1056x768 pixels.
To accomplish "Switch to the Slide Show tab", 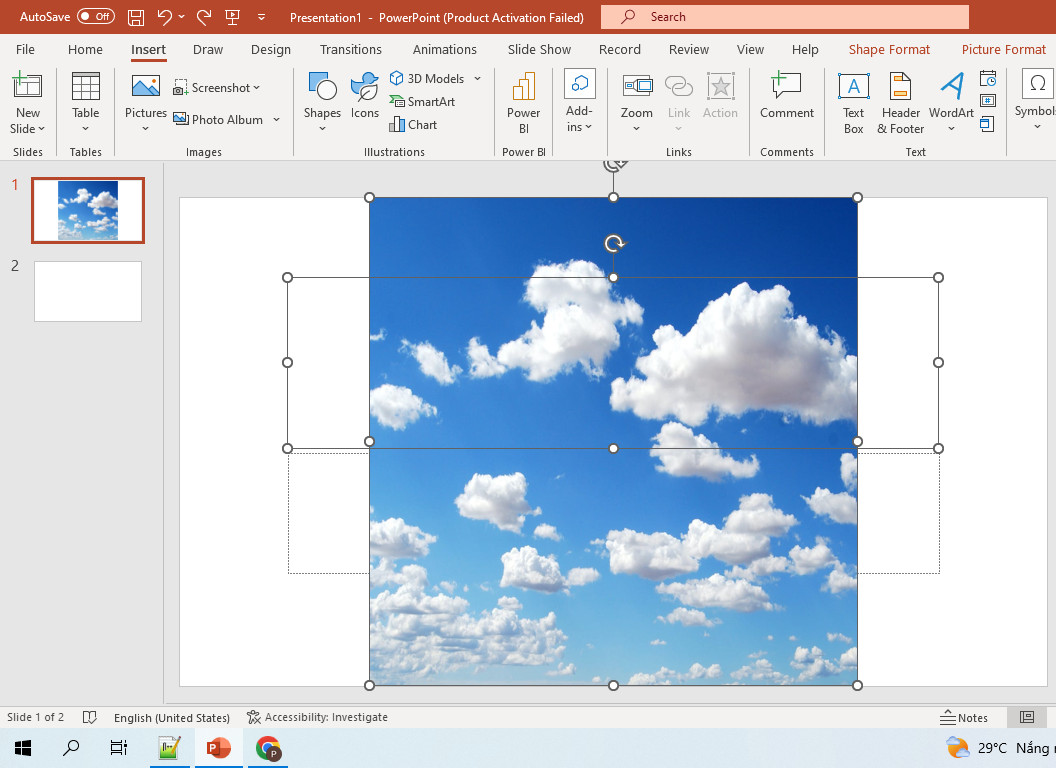I will point(539,49).
